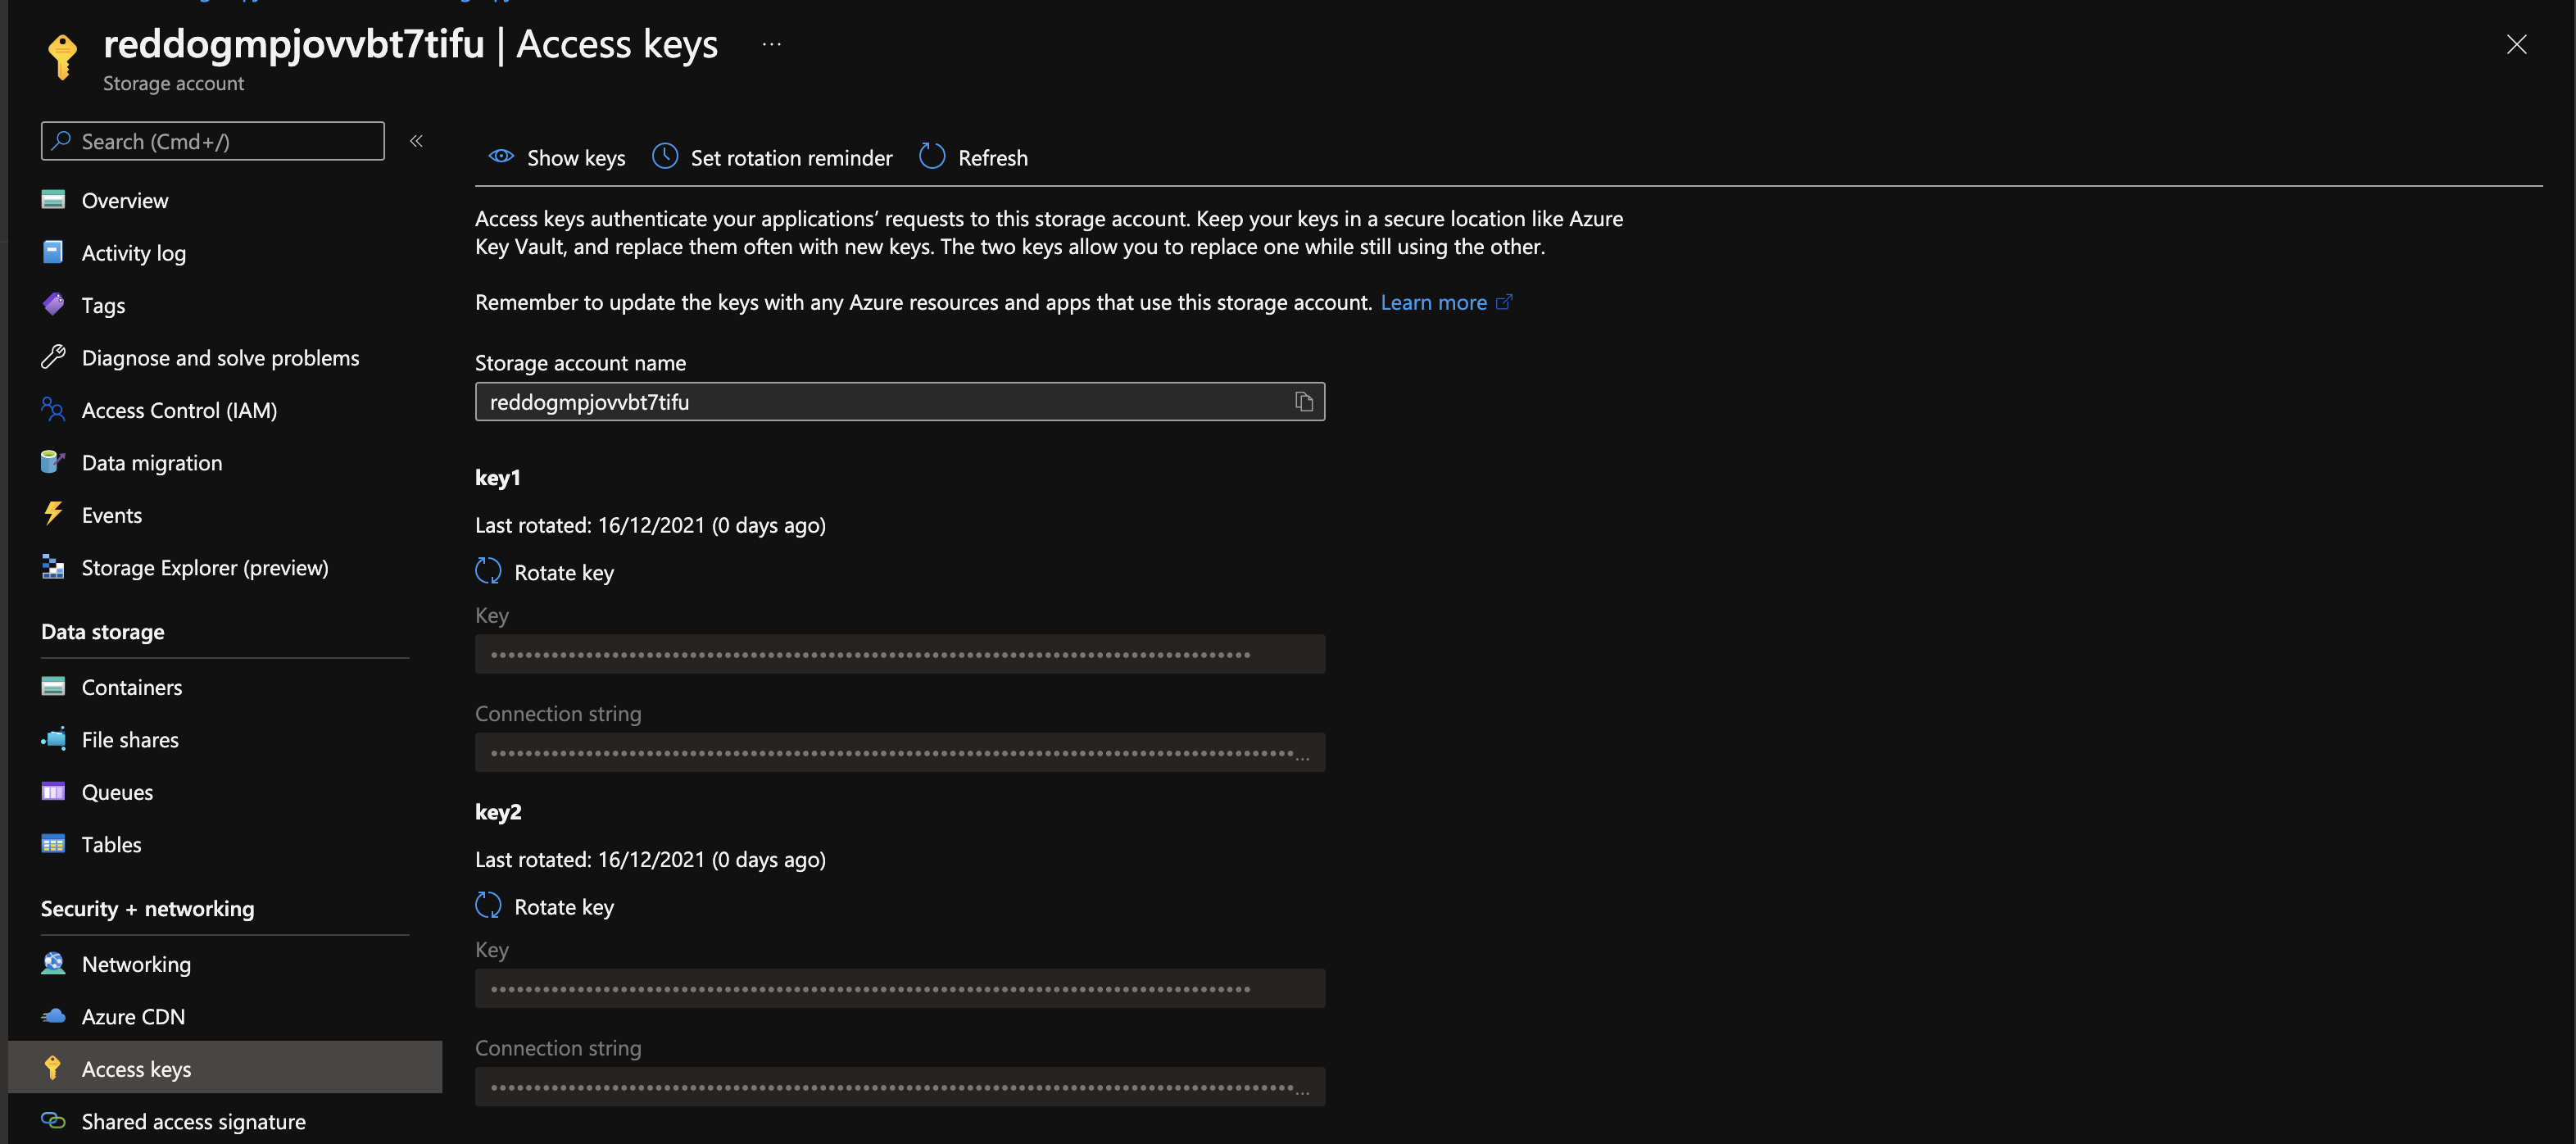Click Set rotation reminder button
The image size is (2576, 1144).
coord(772,157)
